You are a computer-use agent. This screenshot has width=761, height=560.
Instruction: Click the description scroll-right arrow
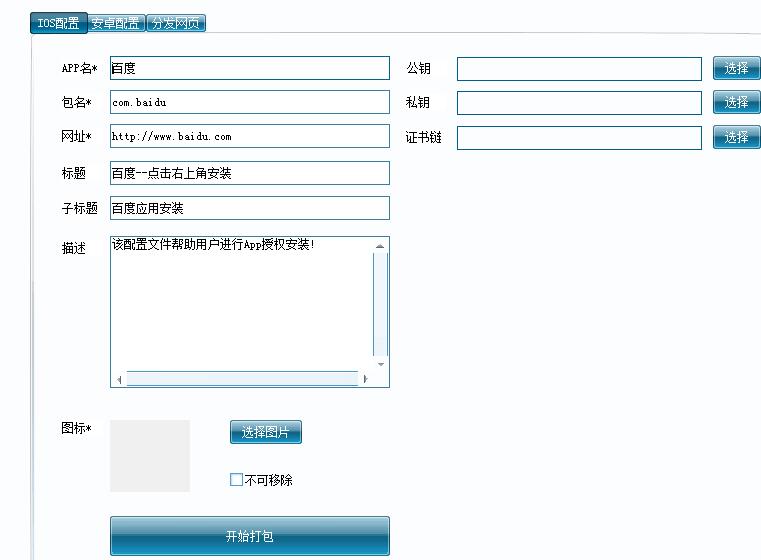pyautogui.click(x=365, y=379)
